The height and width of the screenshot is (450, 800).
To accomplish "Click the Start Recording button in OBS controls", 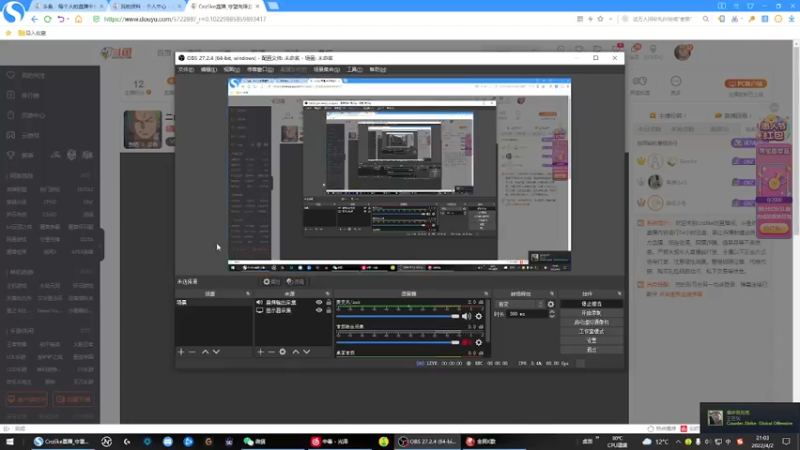I will click(x=591, y=313).
